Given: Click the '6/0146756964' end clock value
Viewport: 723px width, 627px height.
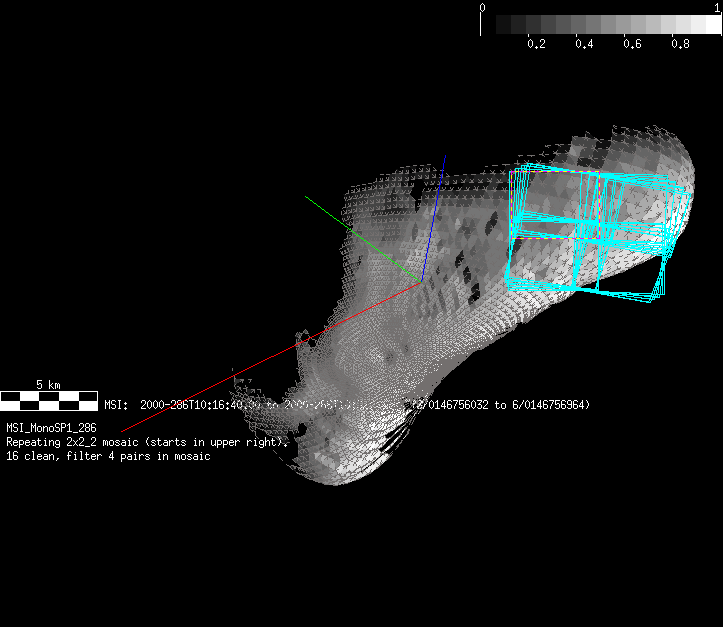Looking at the screenshot, I should coord(549,405).
